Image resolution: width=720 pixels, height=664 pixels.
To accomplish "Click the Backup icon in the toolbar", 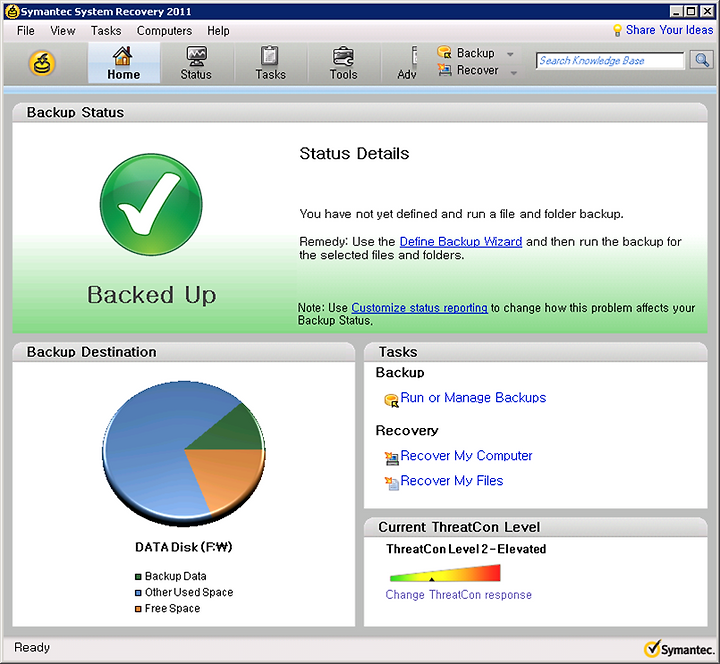I will click(444, 53).
